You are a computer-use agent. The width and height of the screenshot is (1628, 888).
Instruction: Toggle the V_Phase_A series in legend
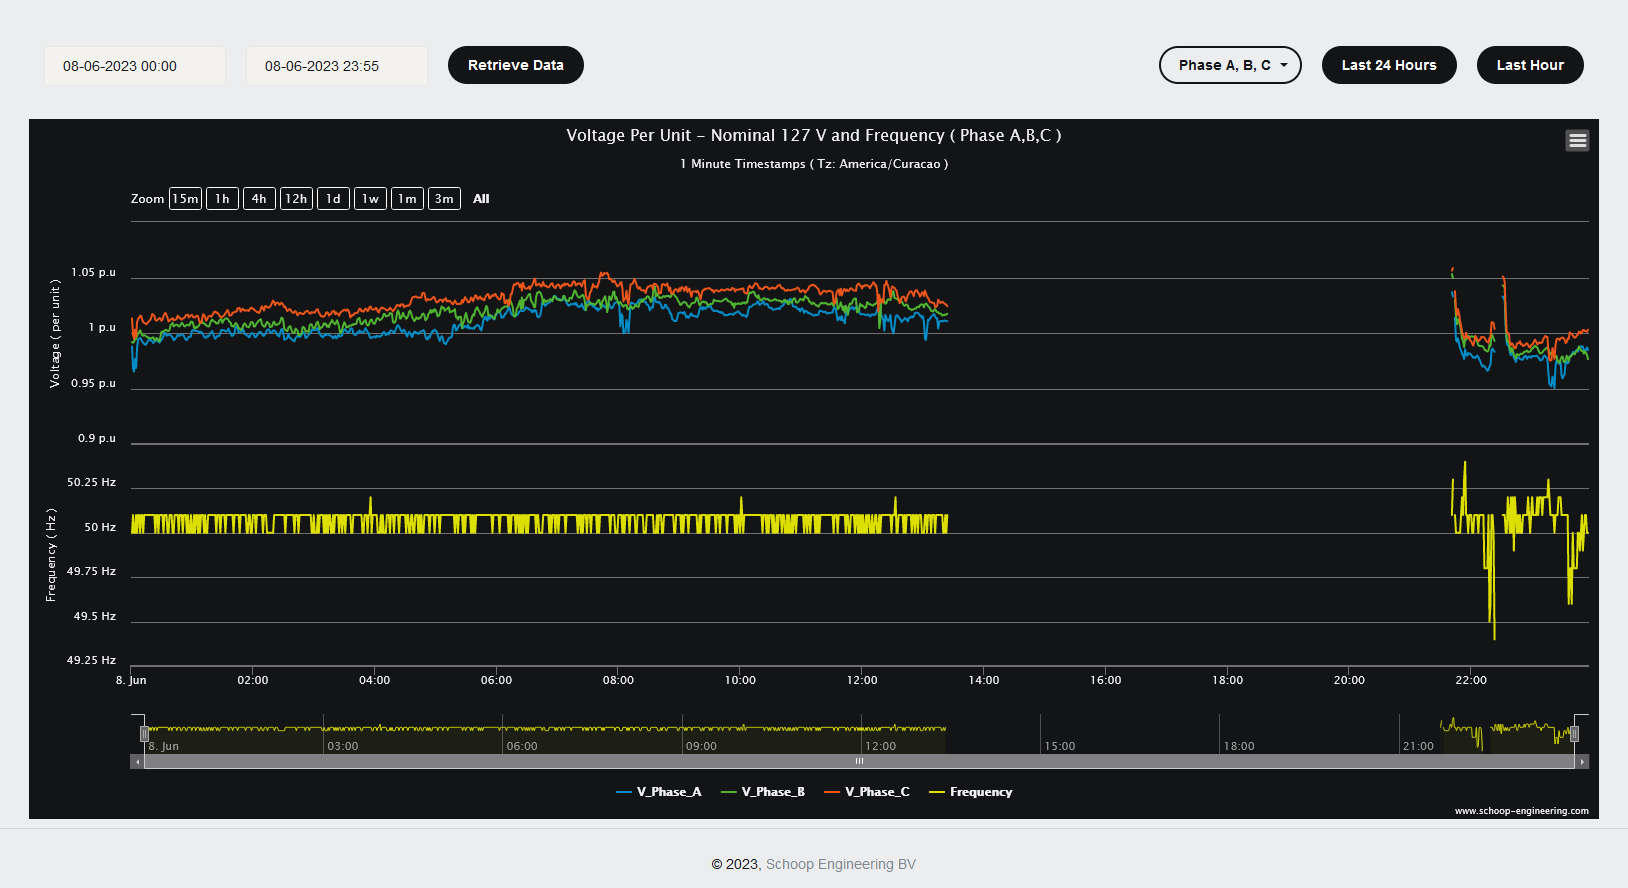click(x=659, y=792)
